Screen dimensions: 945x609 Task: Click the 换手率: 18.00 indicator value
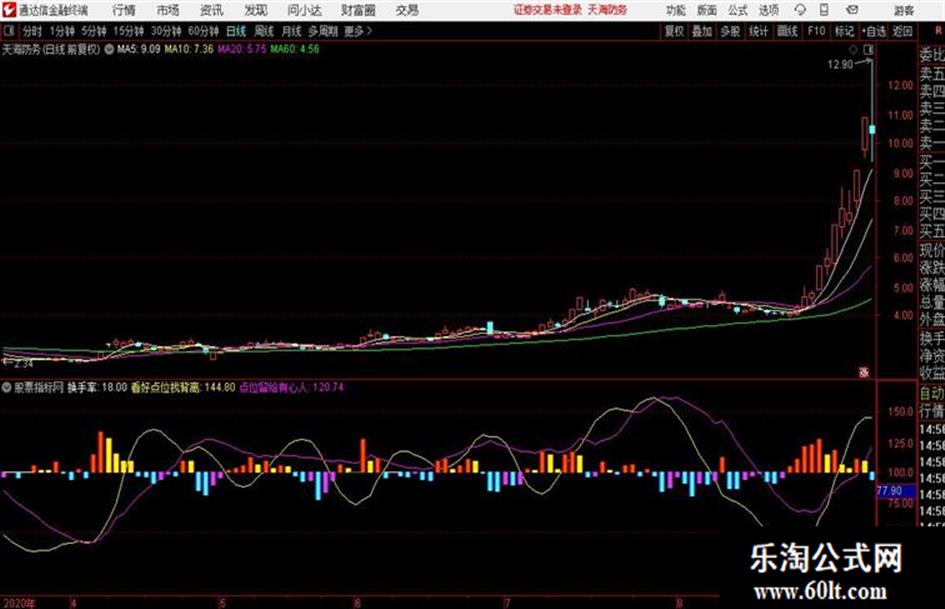click(97, 387)
